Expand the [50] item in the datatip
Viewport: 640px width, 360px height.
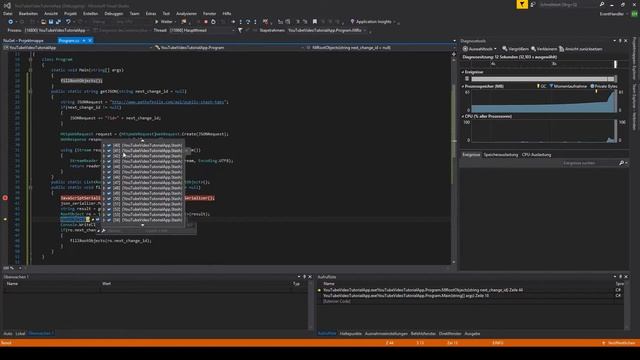(104, 199)
